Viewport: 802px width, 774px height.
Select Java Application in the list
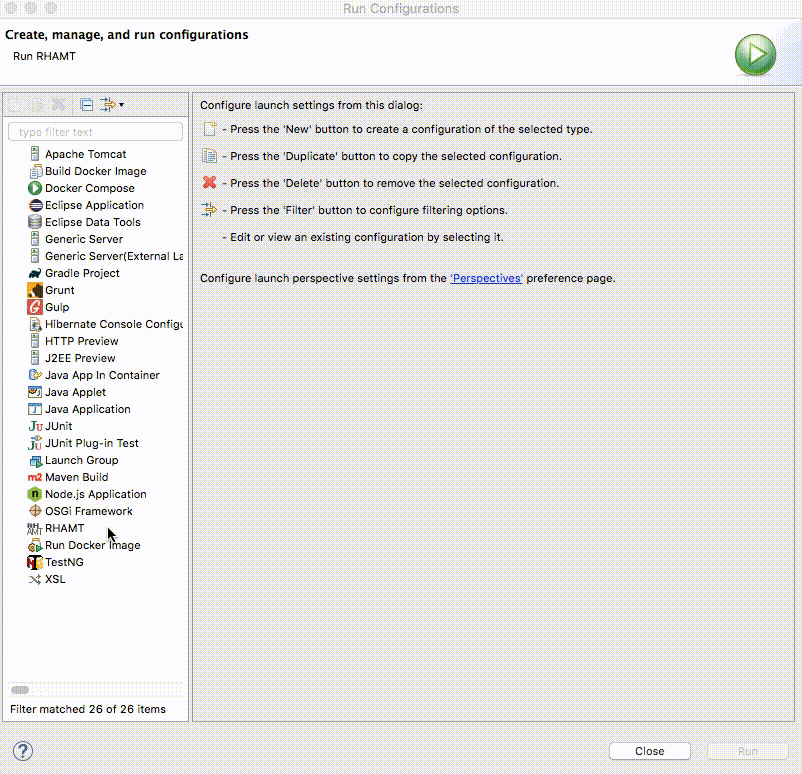click(87, 409)
